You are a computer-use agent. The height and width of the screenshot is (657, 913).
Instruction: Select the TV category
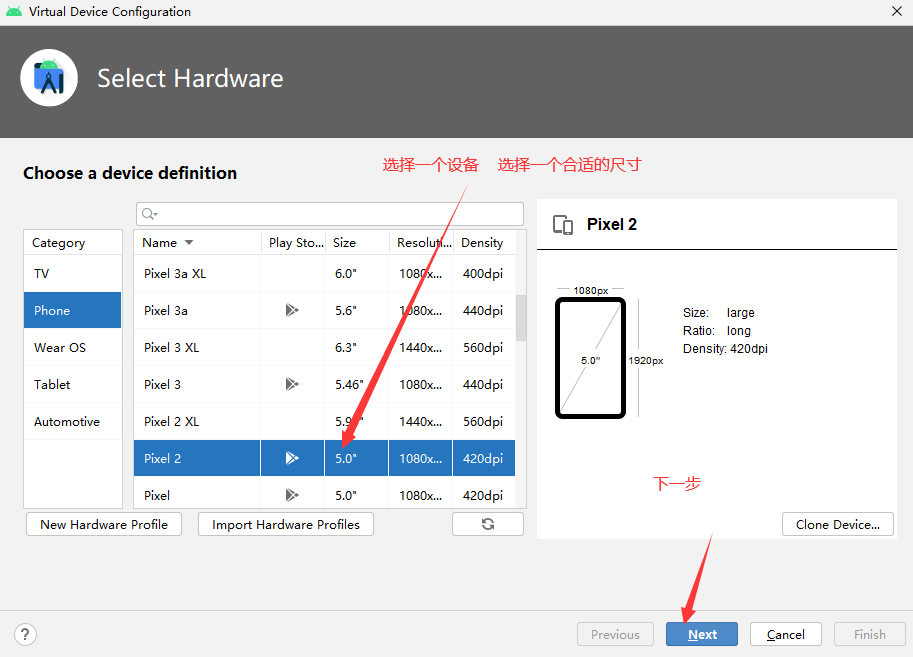[73, 274]
